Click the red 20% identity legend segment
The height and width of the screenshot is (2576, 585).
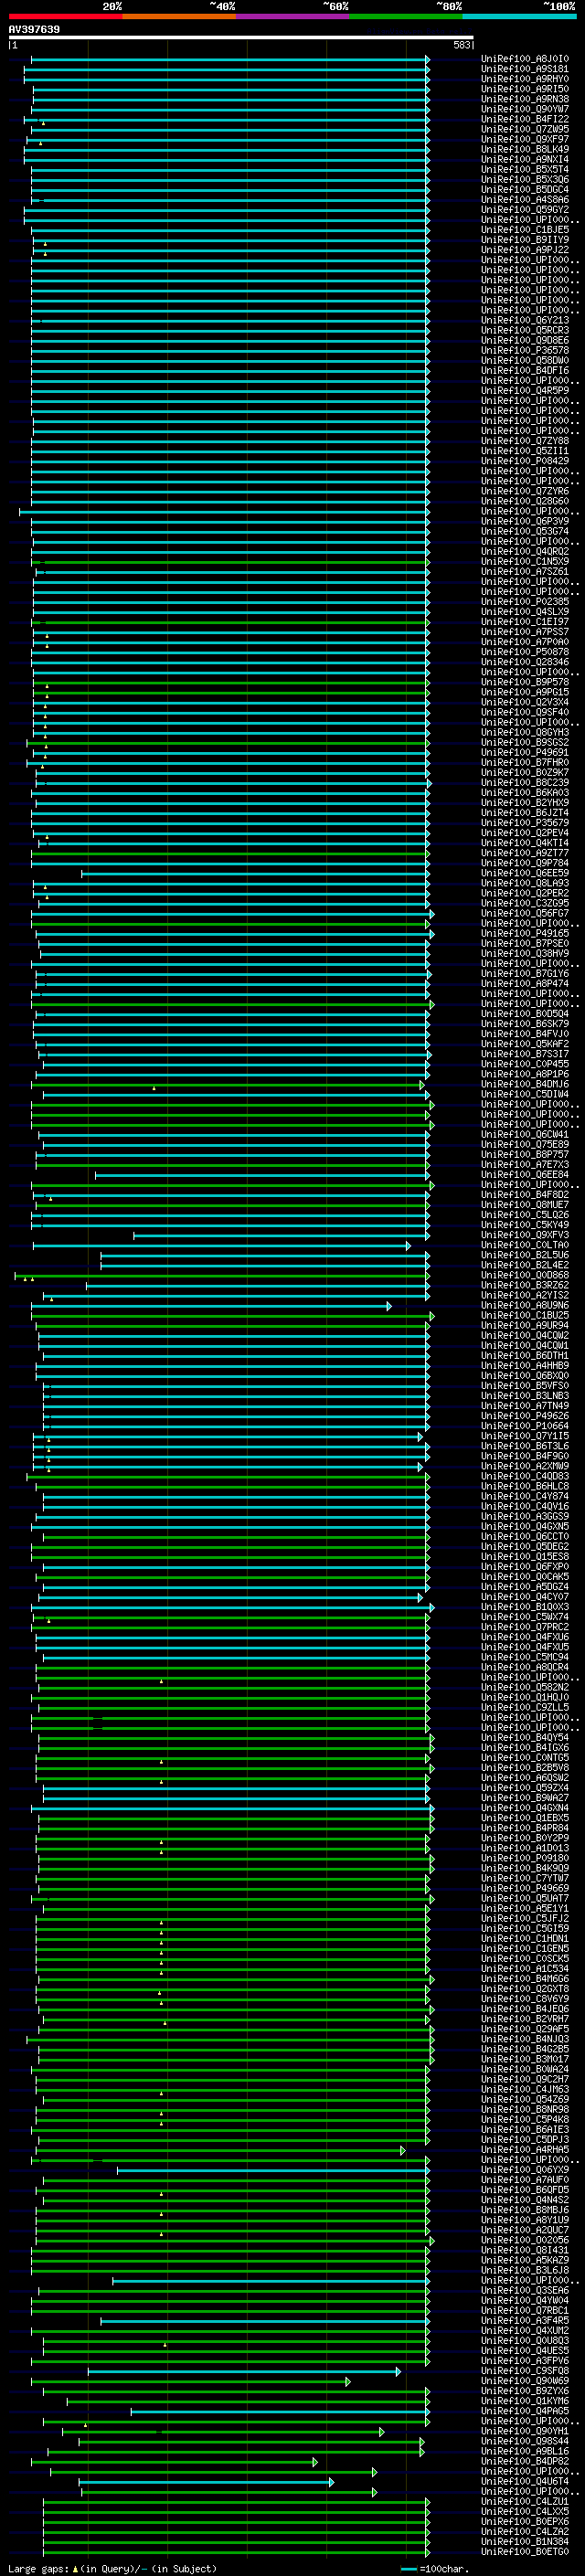(65, 16)
